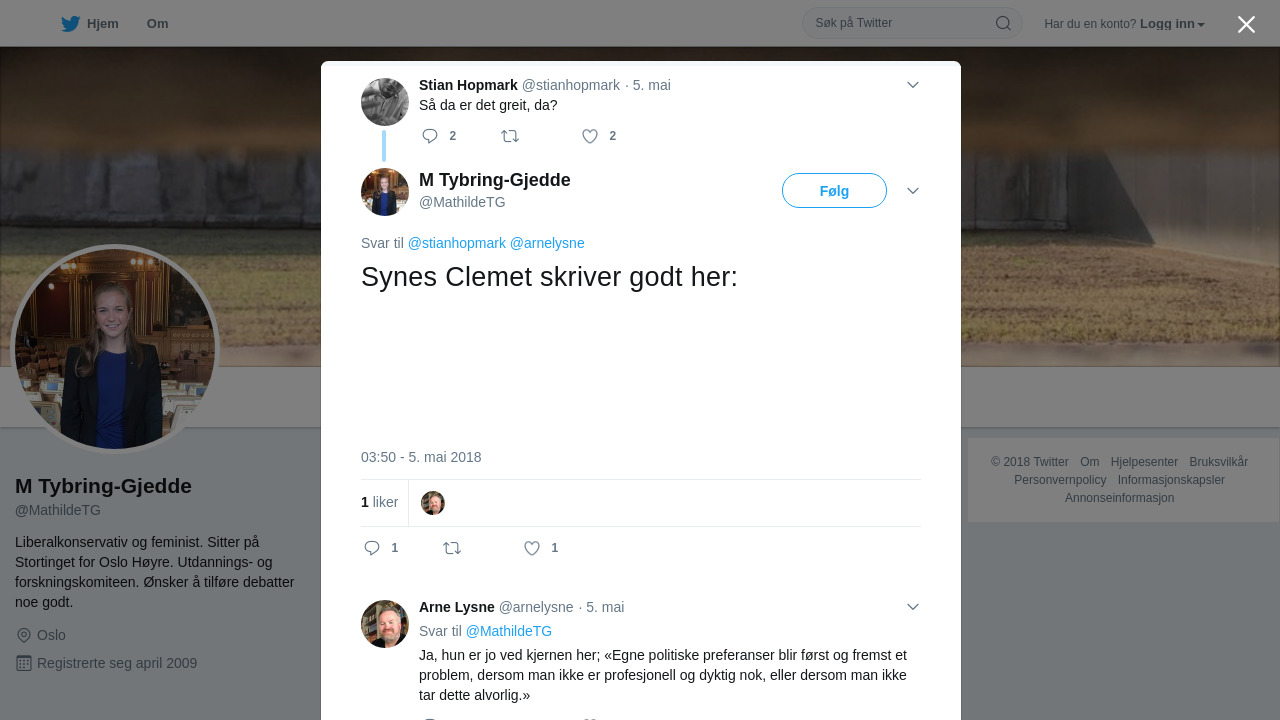Like Stian Hopmark's tweet
This screenshot has height=720, width=1280.
pos(590,136)
